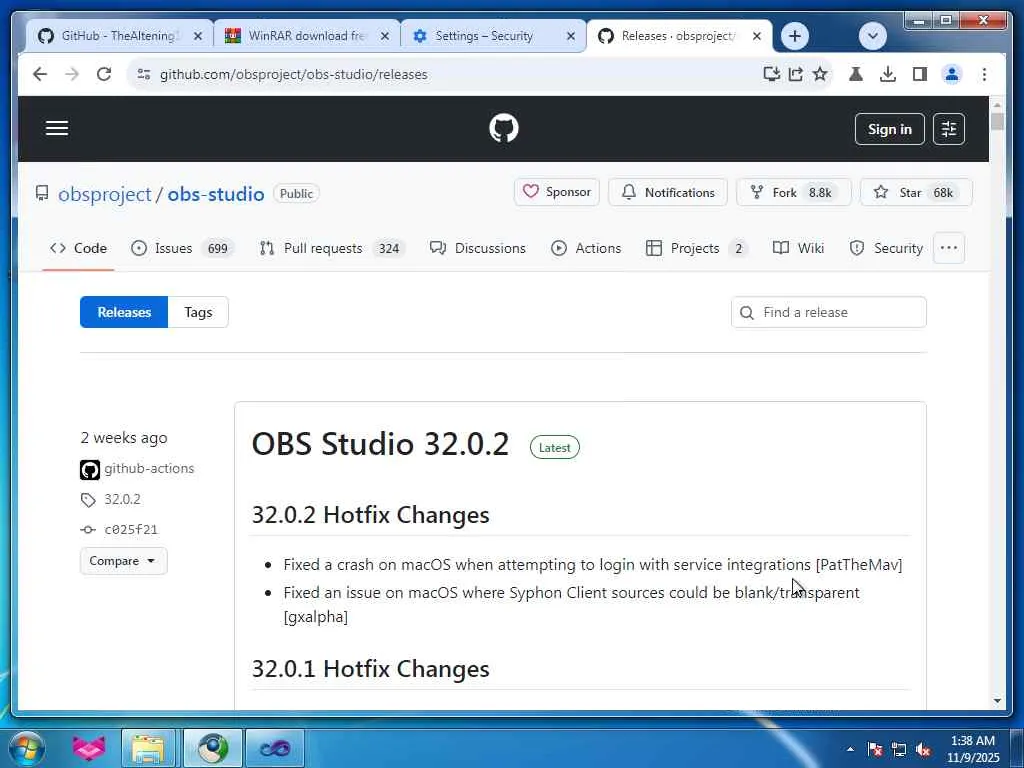Reload the current page
Image resolution: width=1024 pixels, height=768 pixels.
104,74
